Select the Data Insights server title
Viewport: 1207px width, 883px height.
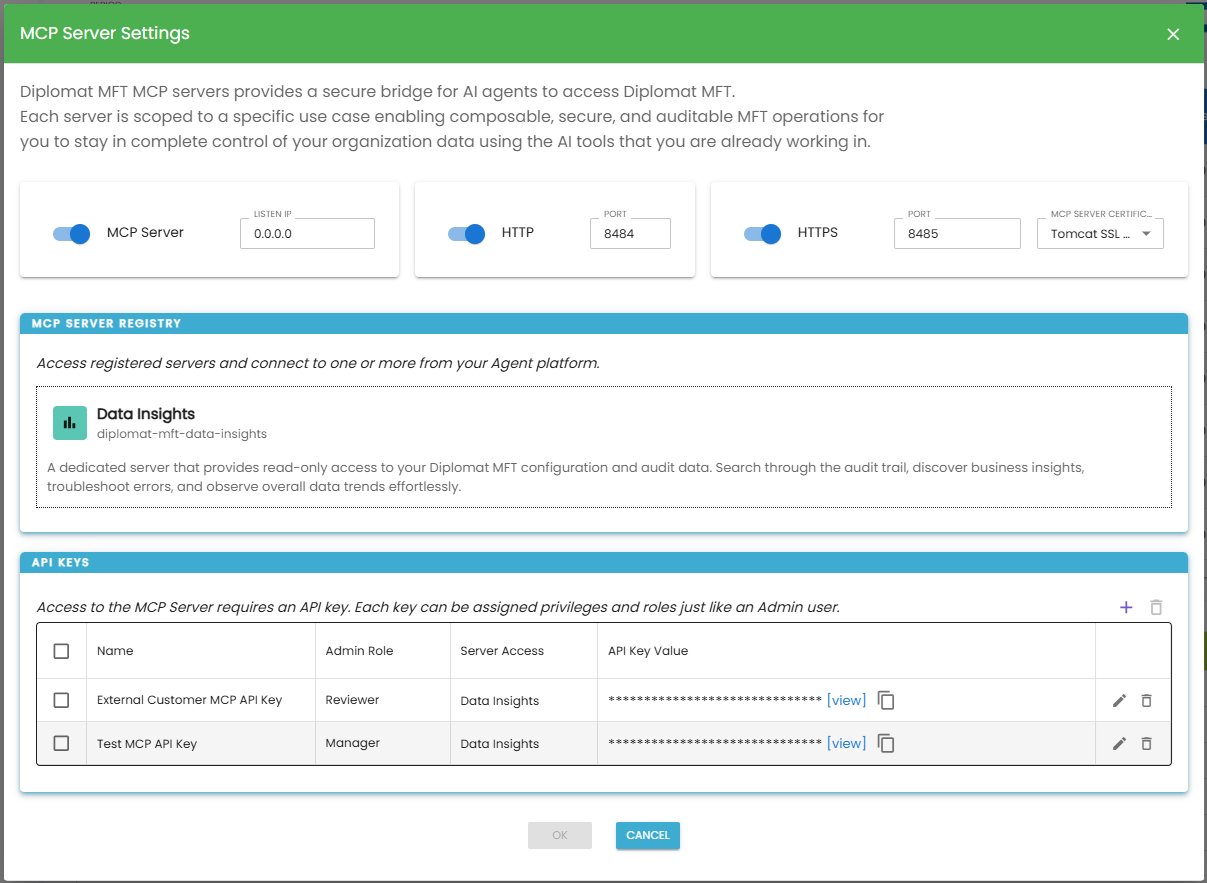coord(146,414)
